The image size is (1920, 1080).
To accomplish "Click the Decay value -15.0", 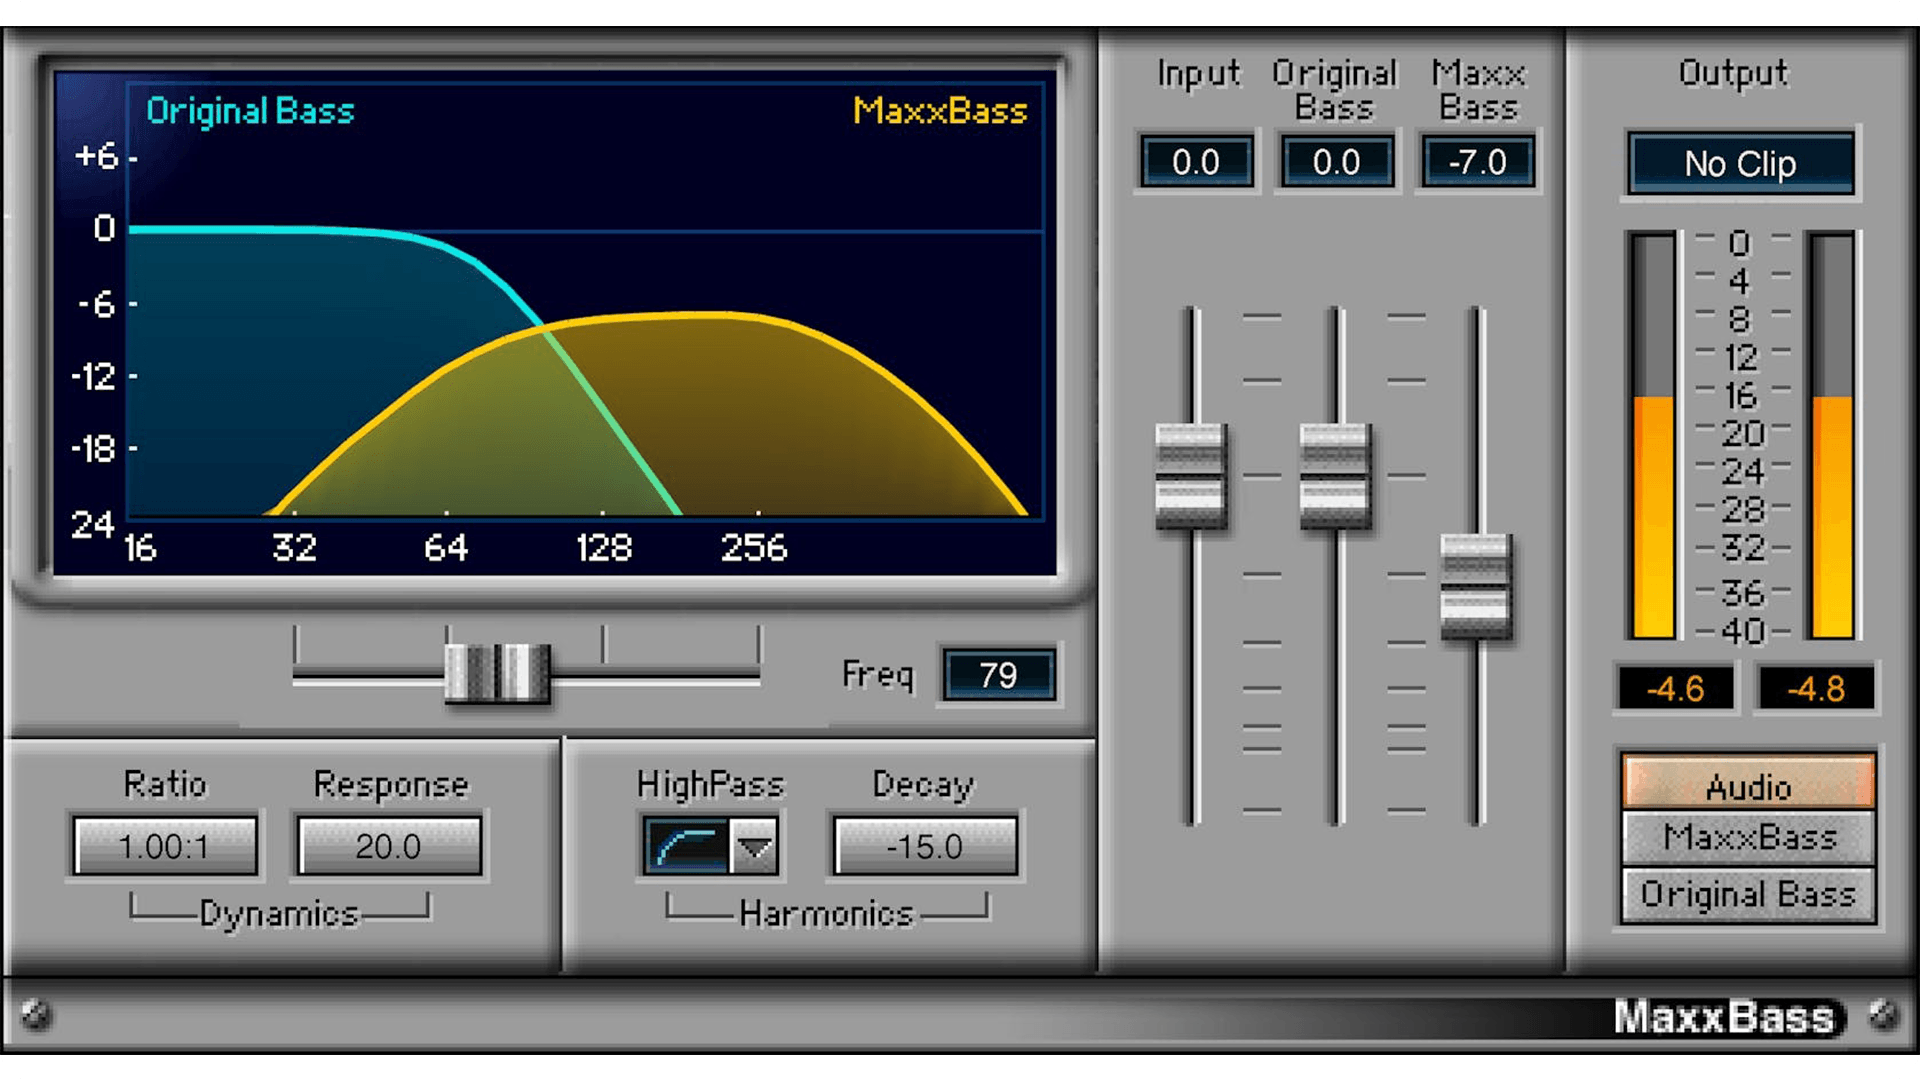I will [925, 847].
